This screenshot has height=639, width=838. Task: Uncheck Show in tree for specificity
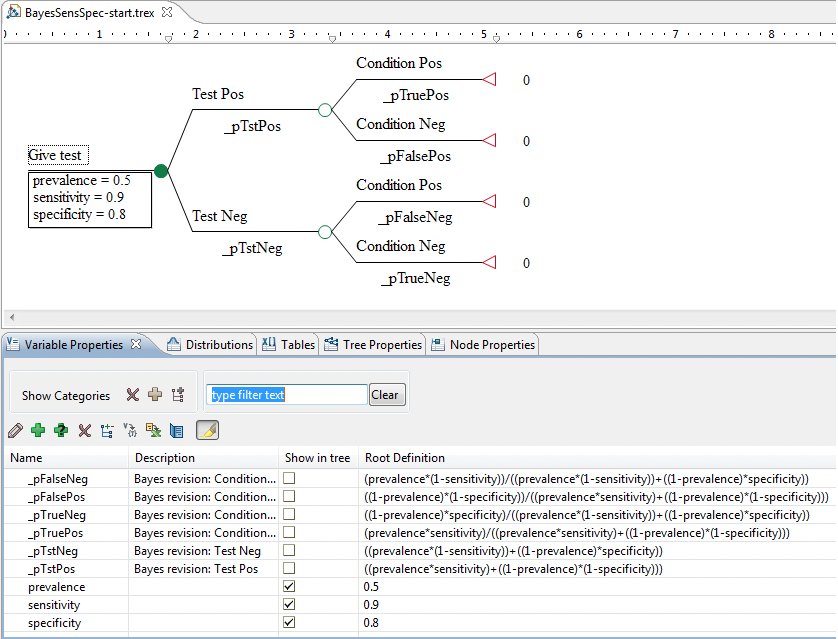point(289,623)
